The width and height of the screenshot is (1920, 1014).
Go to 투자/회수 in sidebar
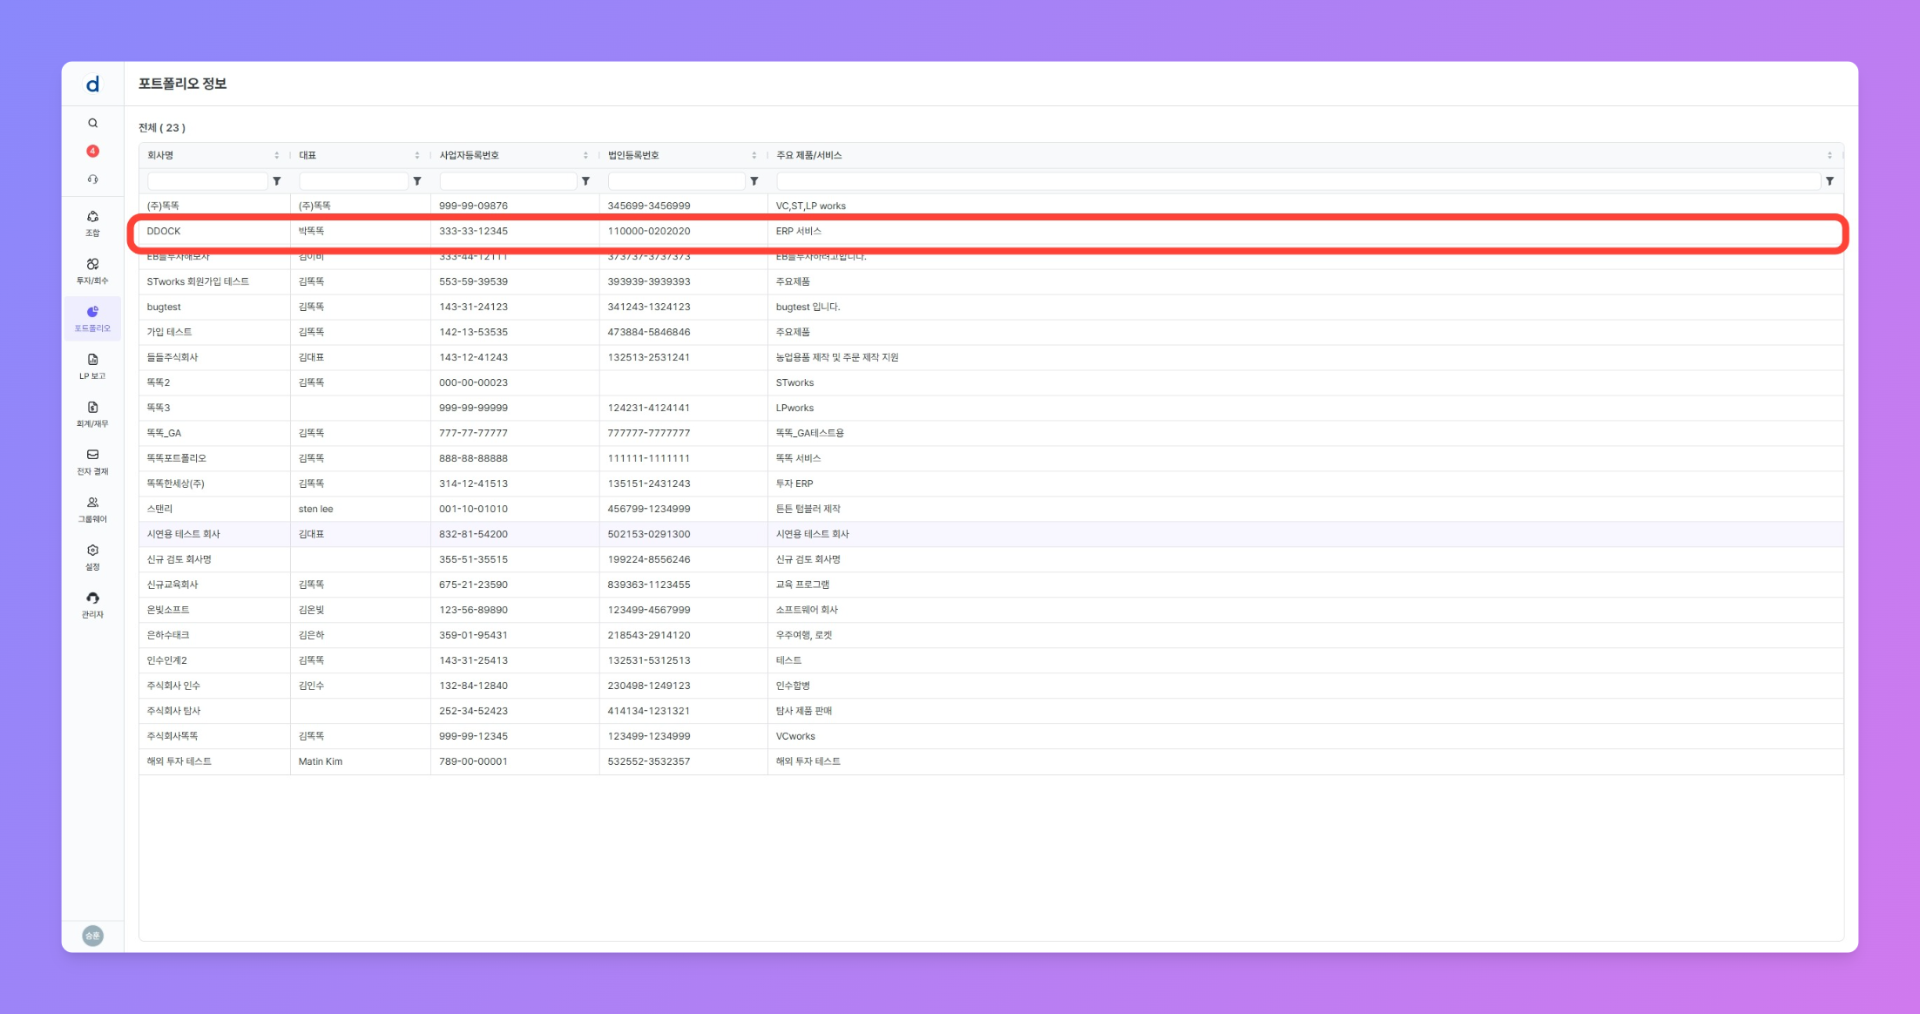pyautogui.click(x=93, y=271)
